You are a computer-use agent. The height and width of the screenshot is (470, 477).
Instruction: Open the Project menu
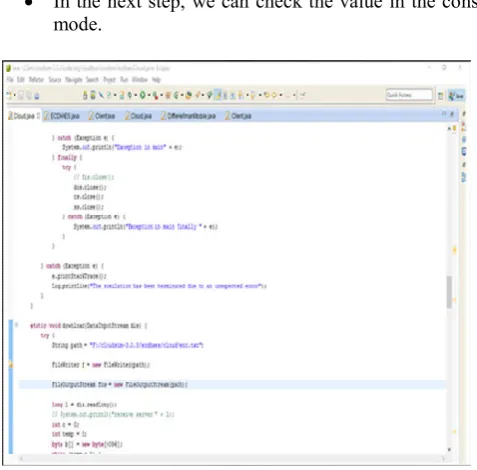click(109, 80)
